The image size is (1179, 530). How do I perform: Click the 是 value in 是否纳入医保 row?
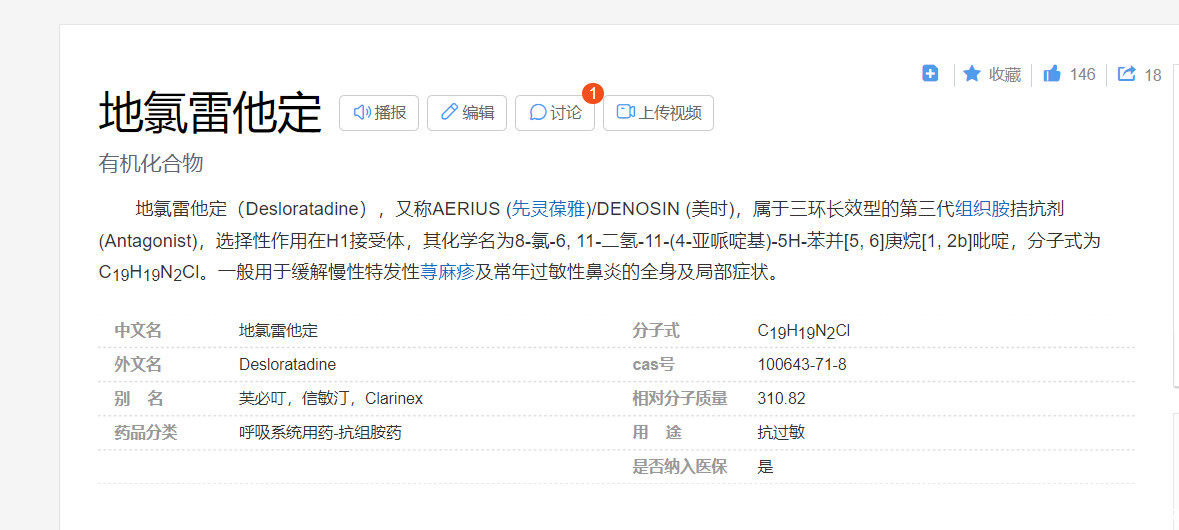765,466
